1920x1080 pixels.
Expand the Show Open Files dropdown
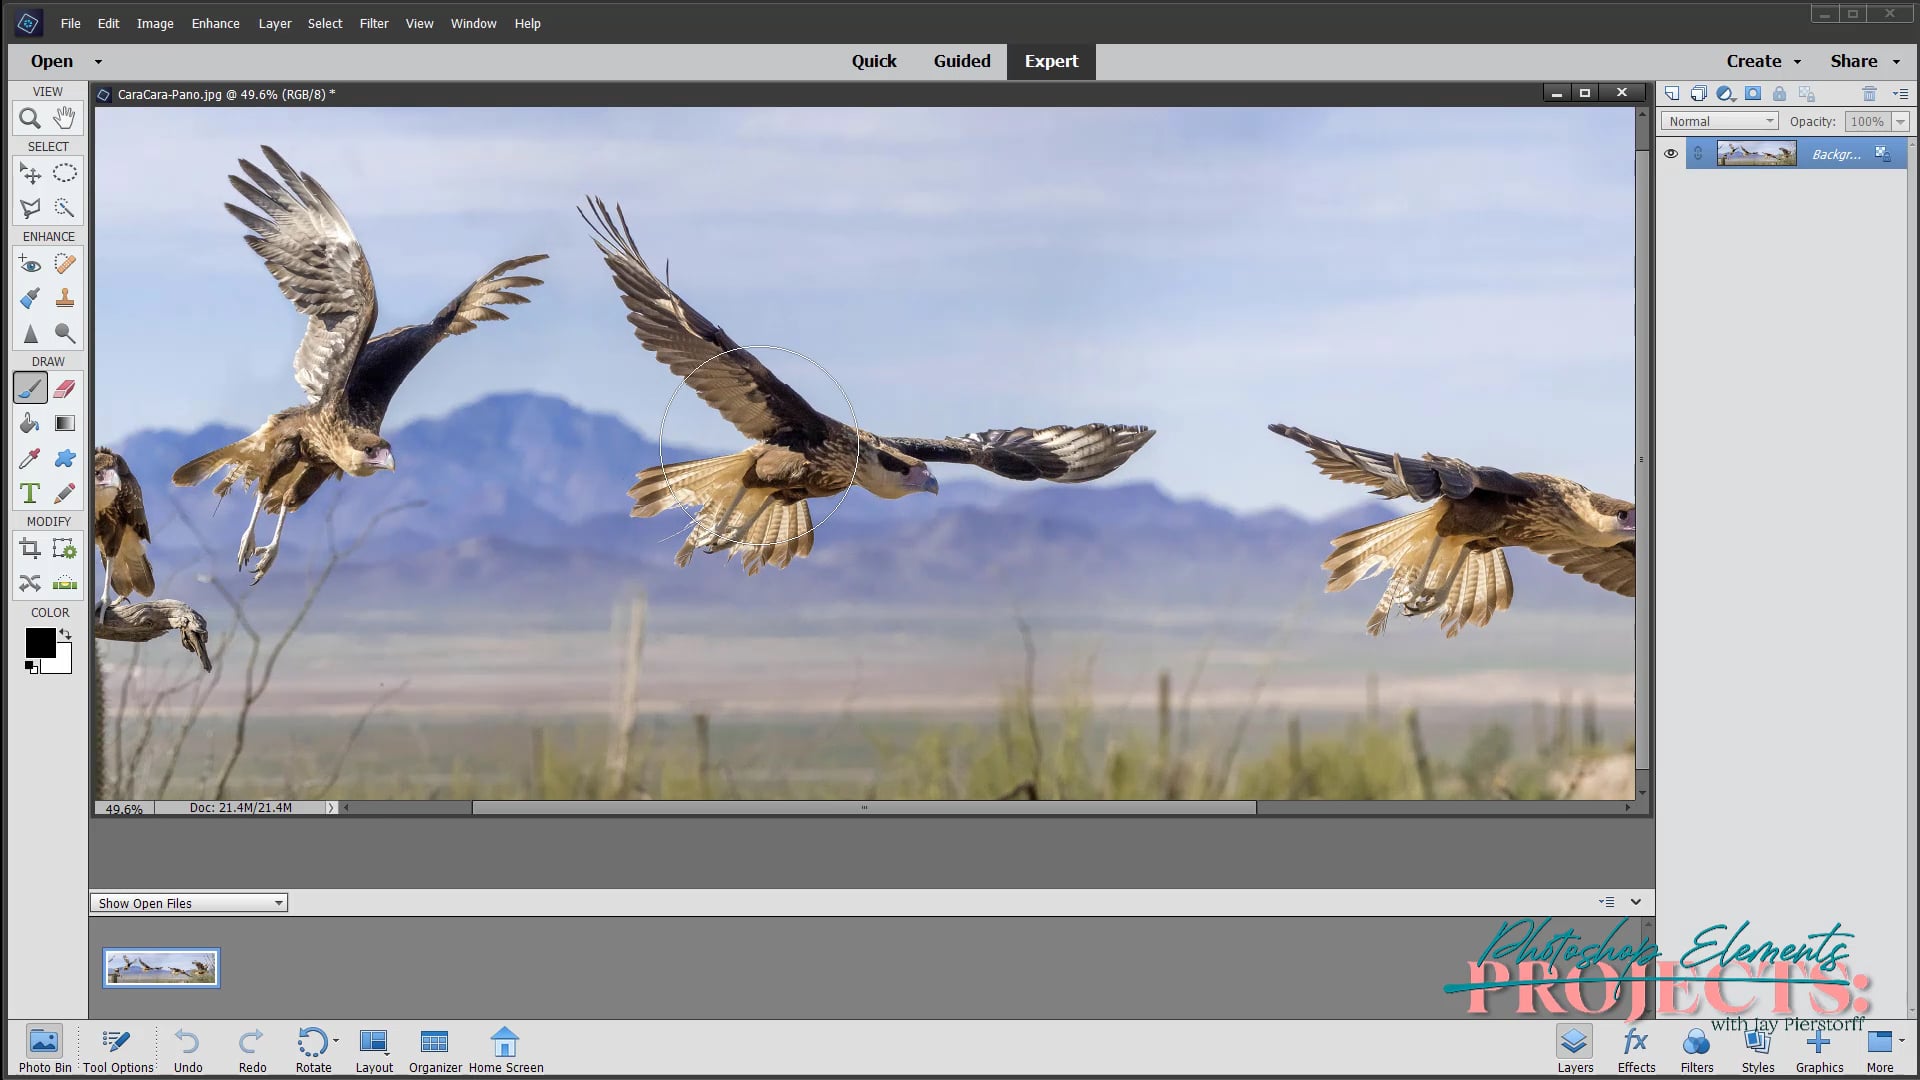[189, 903]
